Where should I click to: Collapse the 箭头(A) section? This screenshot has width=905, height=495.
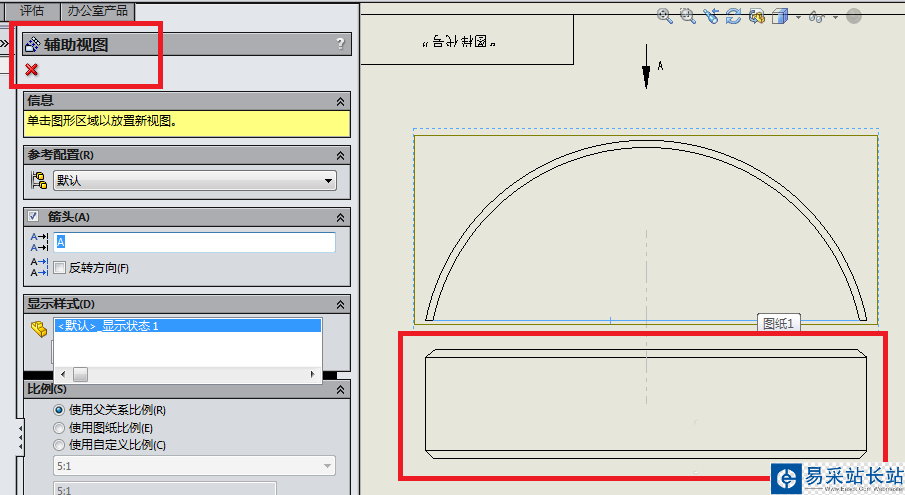click(341, 218)
